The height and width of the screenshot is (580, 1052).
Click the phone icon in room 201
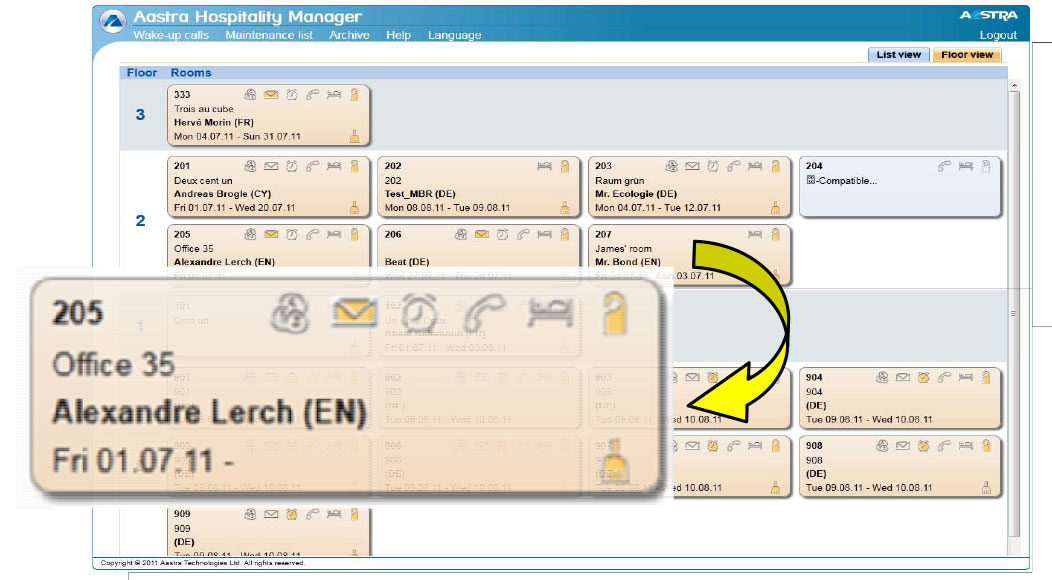tap(313, 166)
